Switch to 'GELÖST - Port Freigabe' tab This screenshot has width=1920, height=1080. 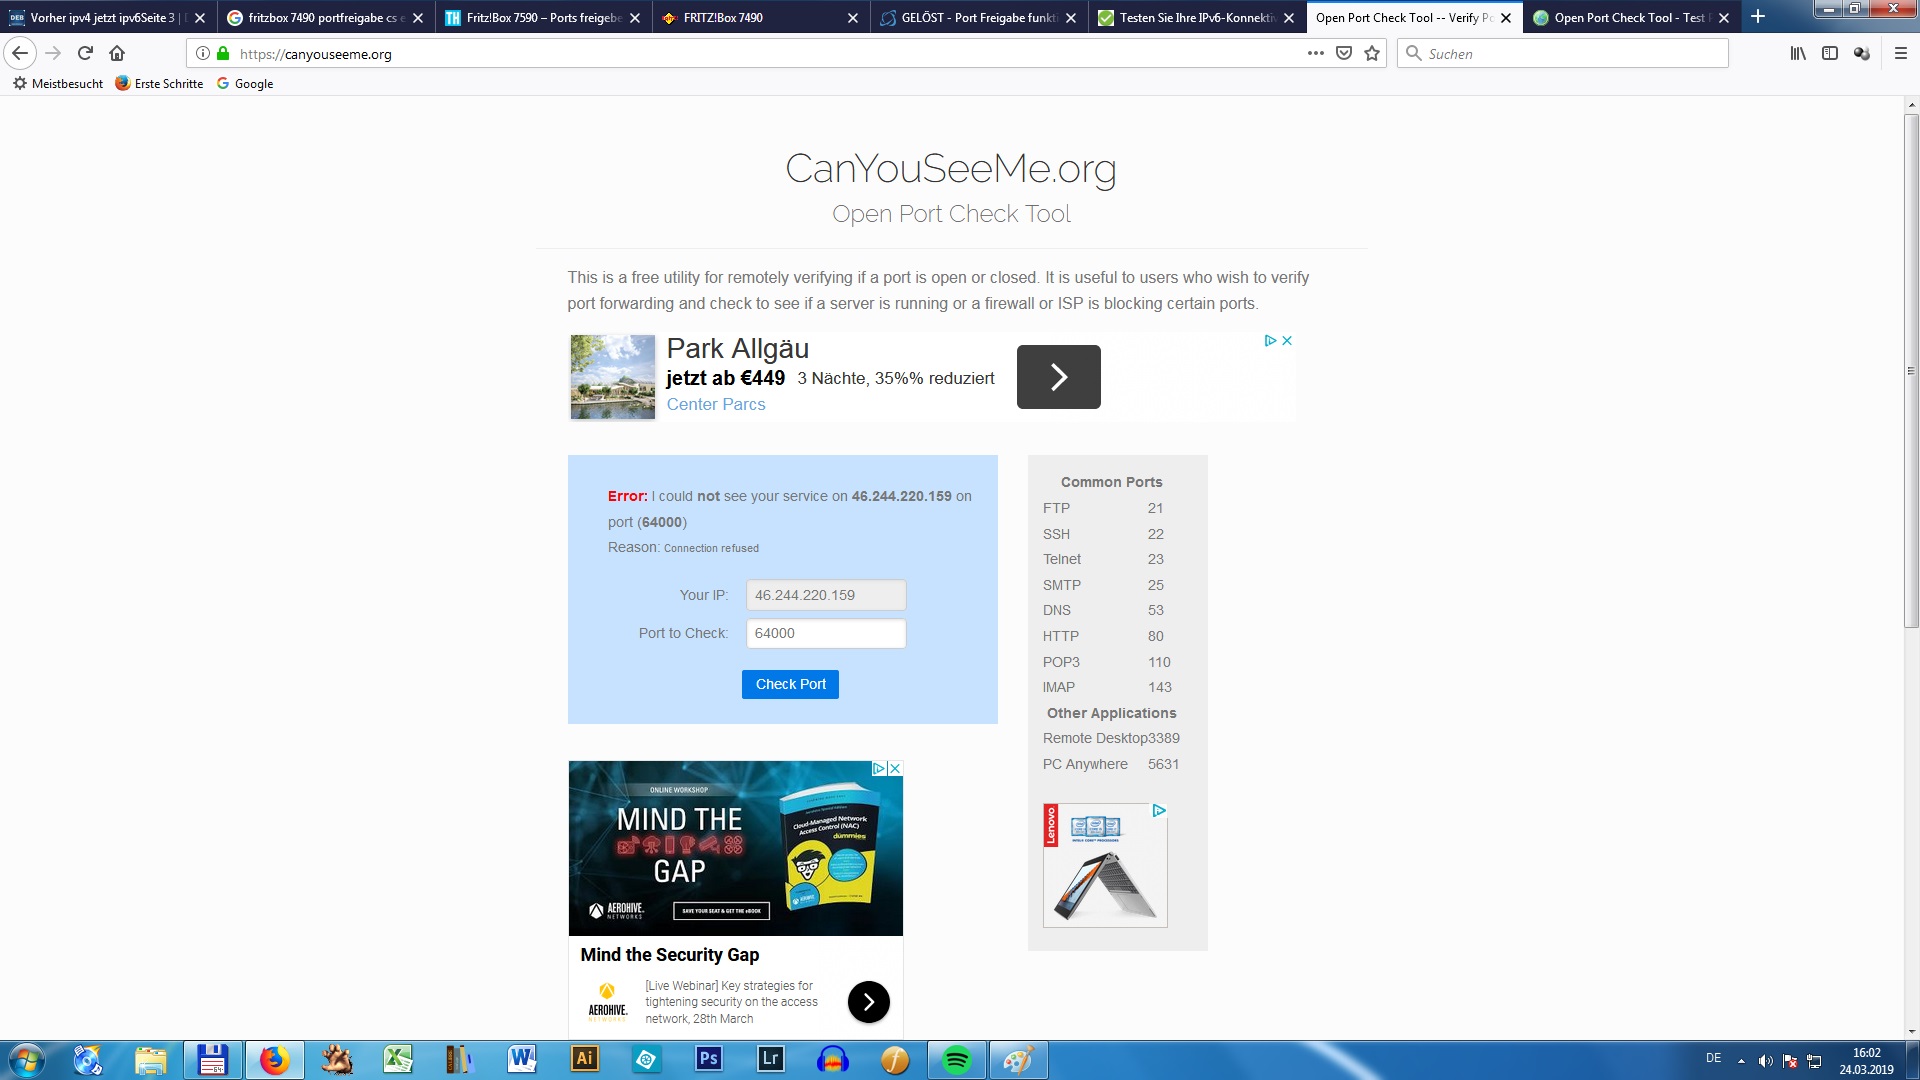click(979, 18)
